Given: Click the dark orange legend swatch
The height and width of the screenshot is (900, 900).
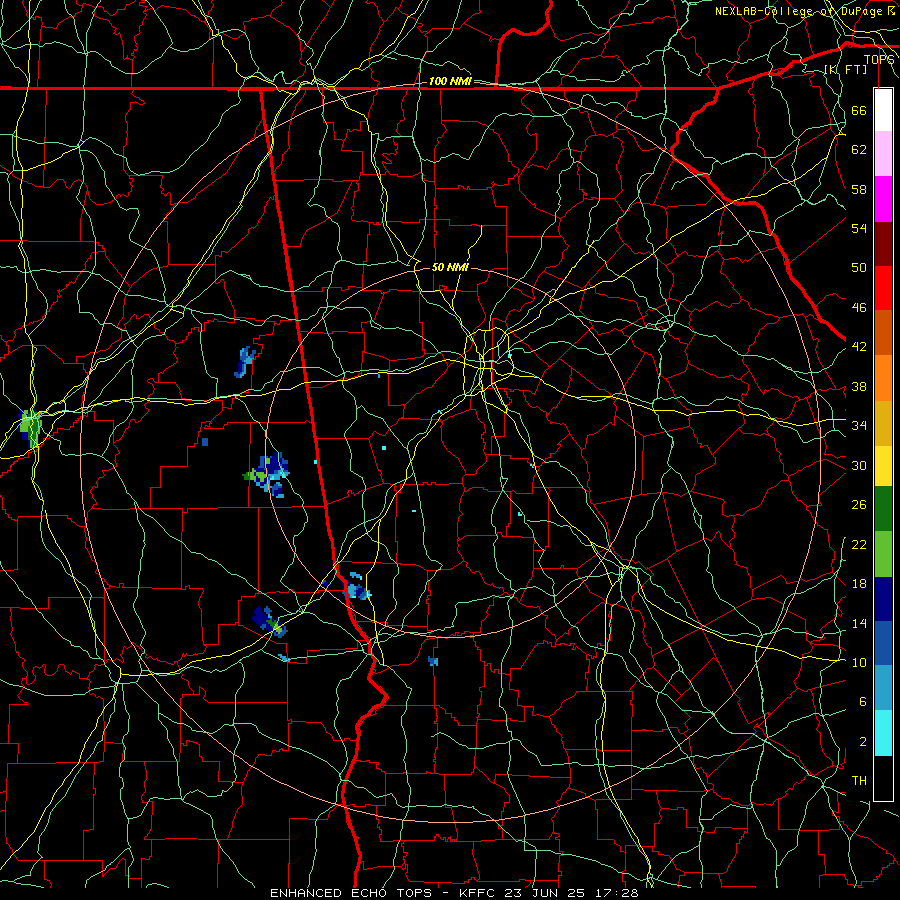Looking at the screenshot, I should click(x=883, y=333).
